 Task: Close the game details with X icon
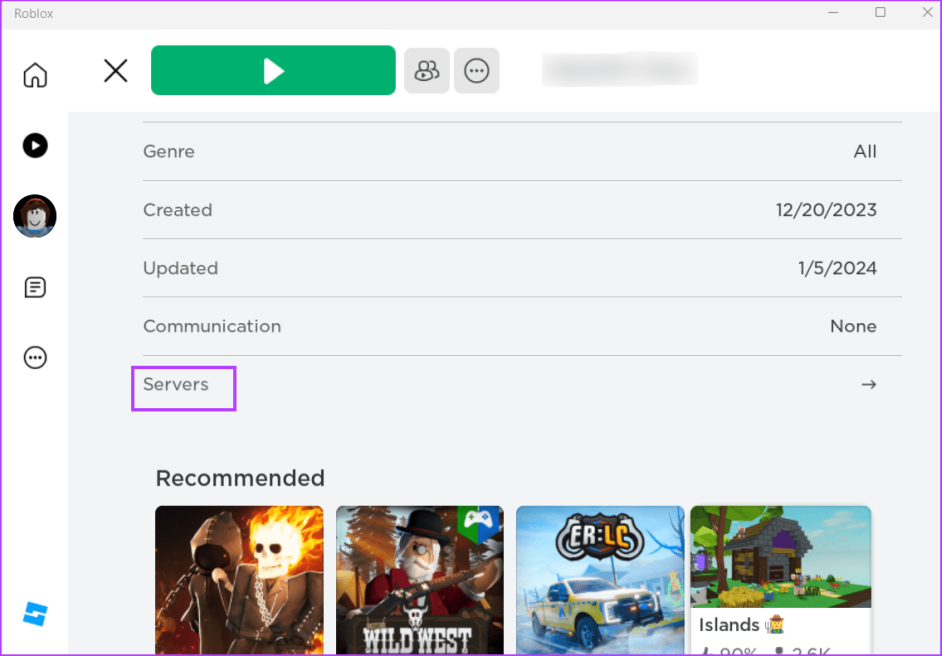[x=115, y=70]
